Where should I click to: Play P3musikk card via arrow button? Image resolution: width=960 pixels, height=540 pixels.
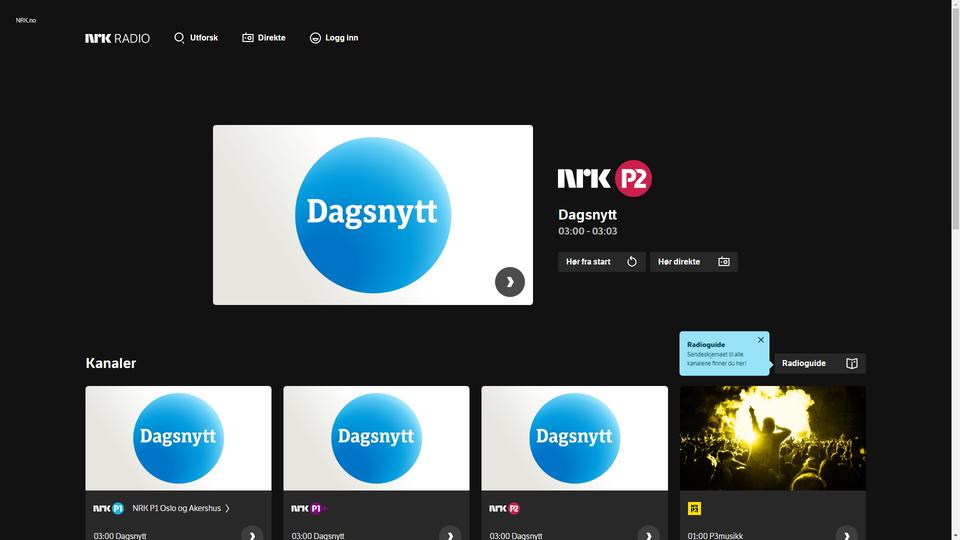tap(847, 534)
